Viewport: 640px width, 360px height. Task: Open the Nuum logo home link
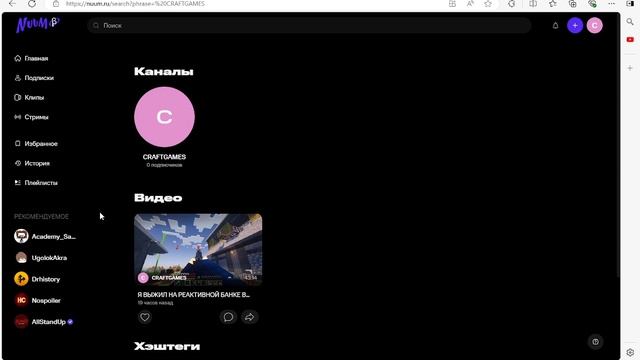38,24
